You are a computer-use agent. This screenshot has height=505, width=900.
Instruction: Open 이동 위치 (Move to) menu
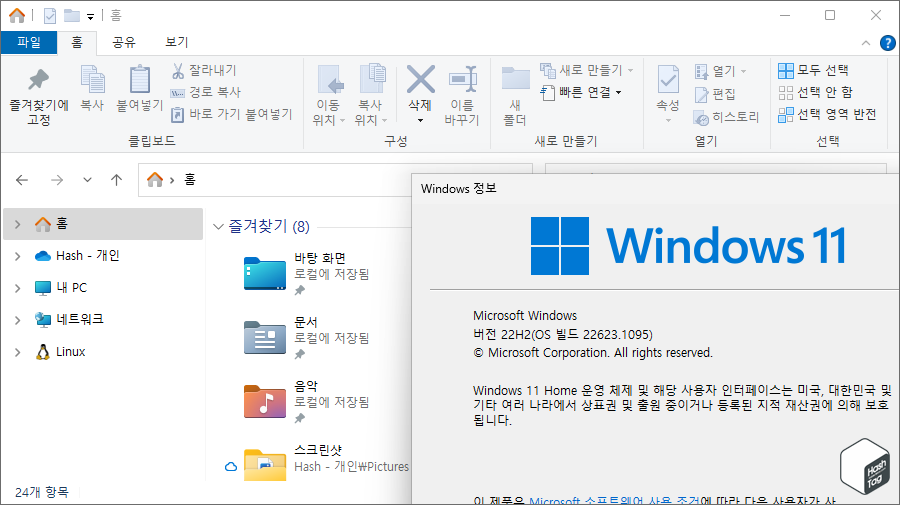tap(329, 95)
